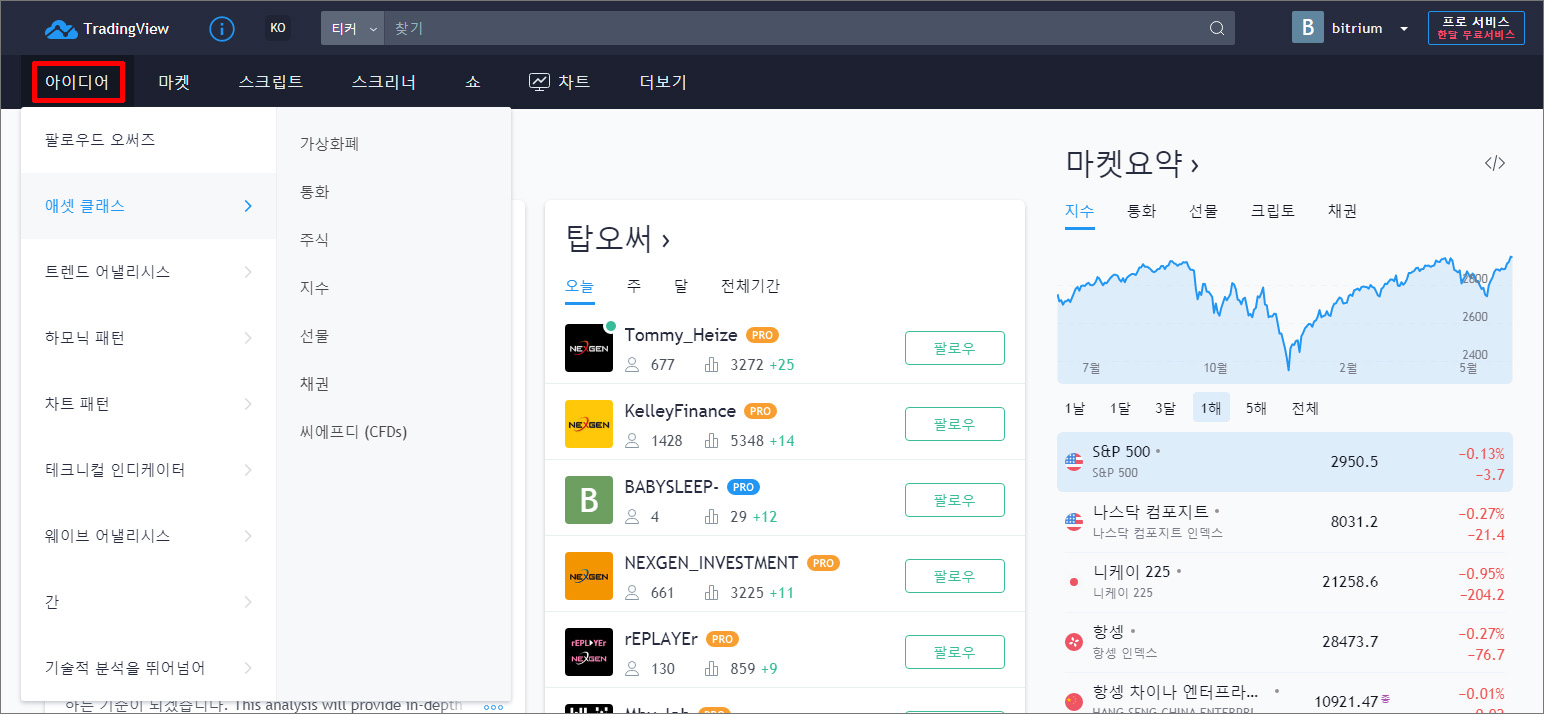Switch top authors to 전체기간 tab
The width and height of the screenshot is (1544, 714).
coord(750,286)
